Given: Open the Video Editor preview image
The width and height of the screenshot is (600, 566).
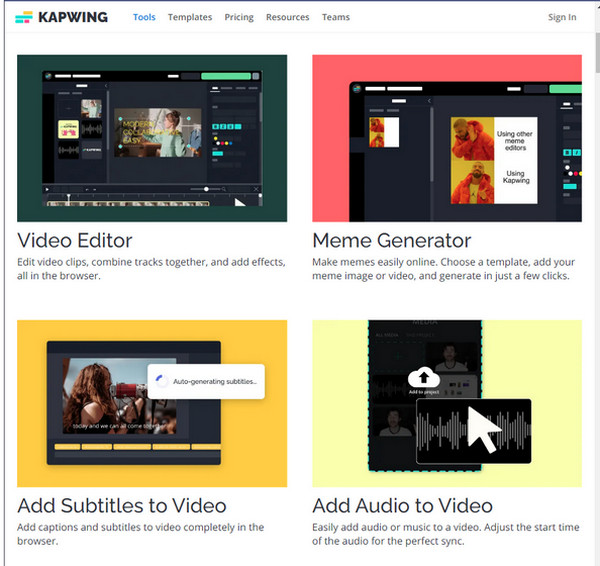Looking at the screenshot, I should [x=152, y=138].
